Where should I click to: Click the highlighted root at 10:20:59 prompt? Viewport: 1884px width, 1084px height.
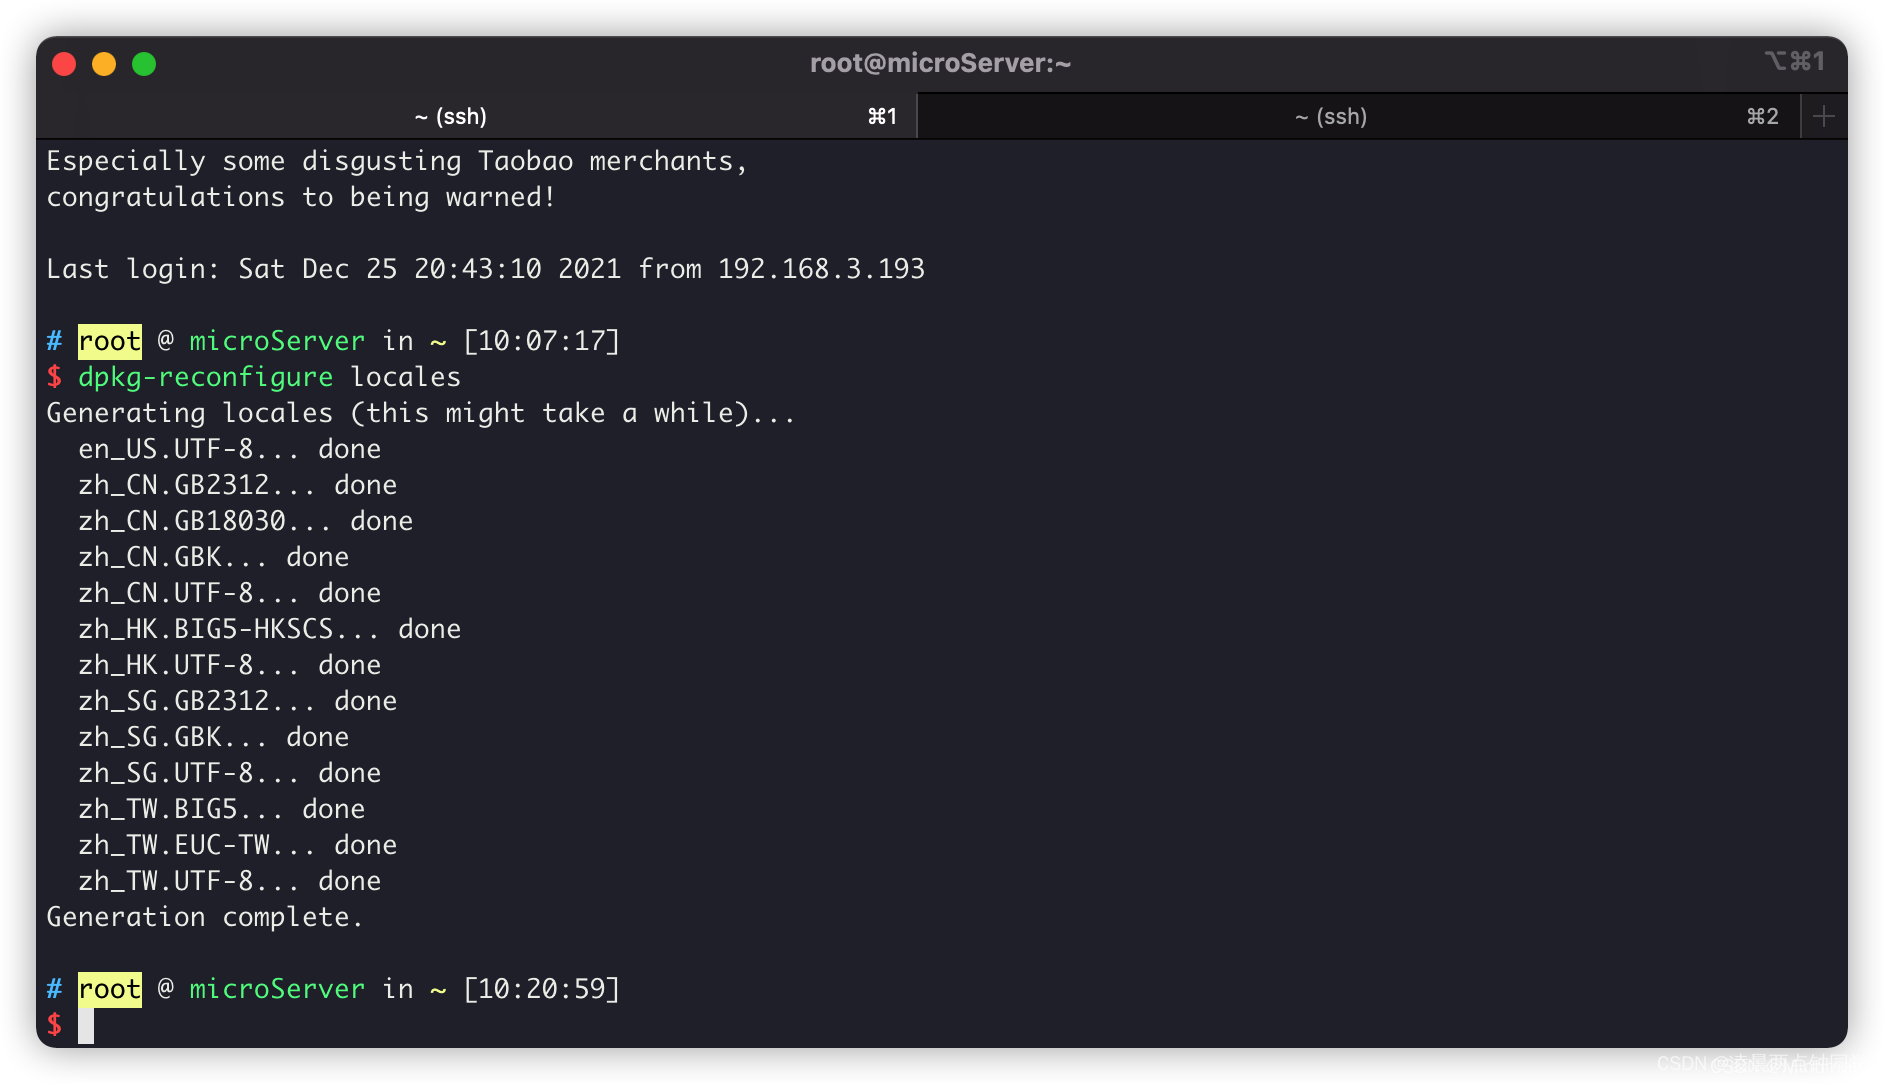click(110, 989)
